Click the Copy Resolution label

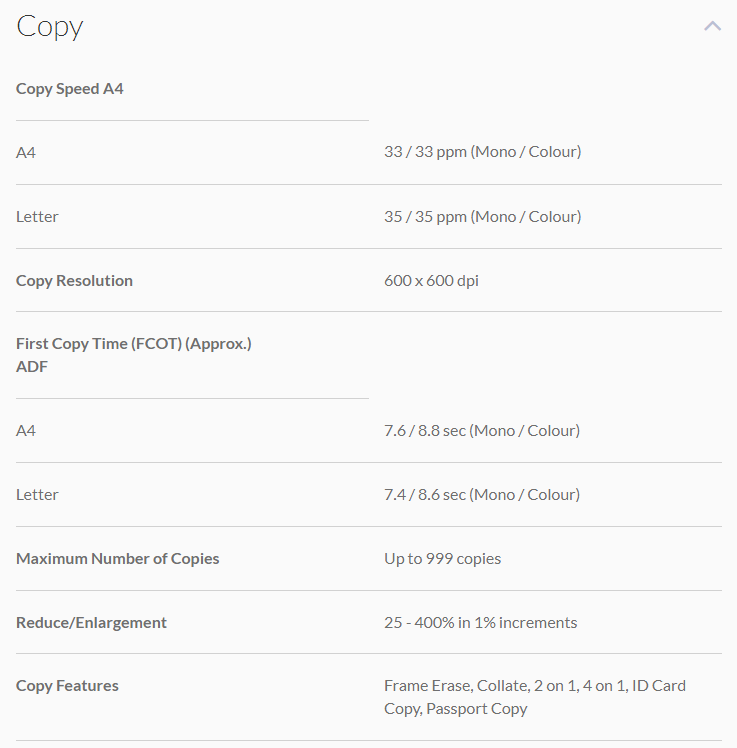tap(74, 280)
